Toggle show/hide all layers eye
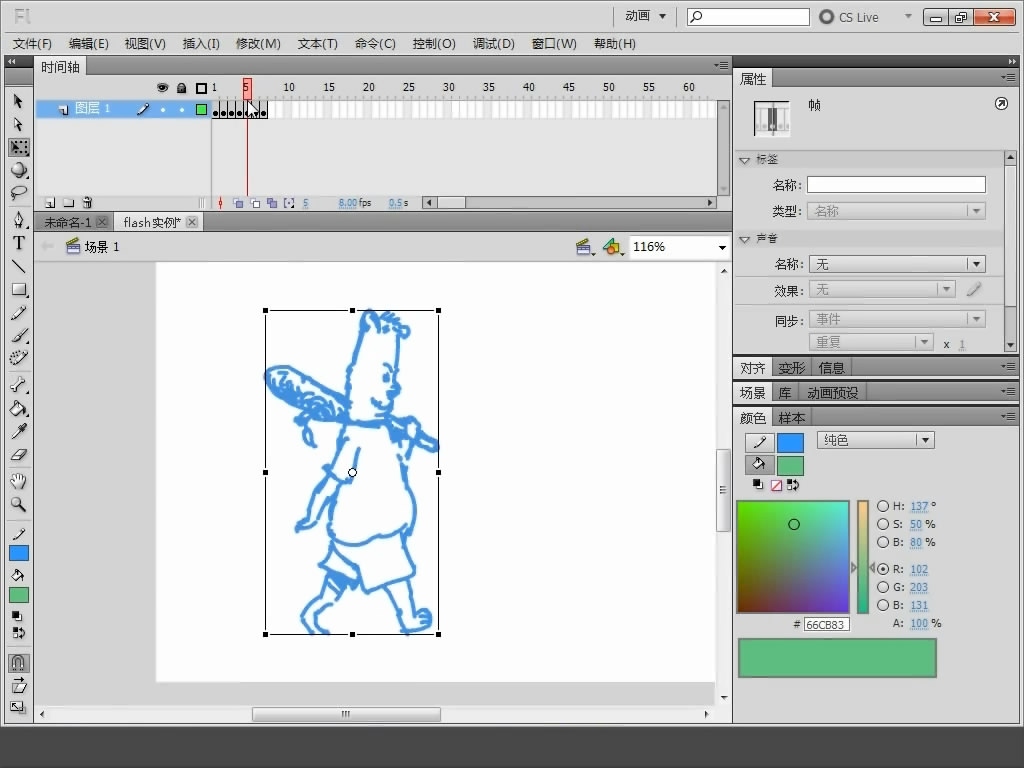The image size is (1024, 768). (x=163, y=88)
